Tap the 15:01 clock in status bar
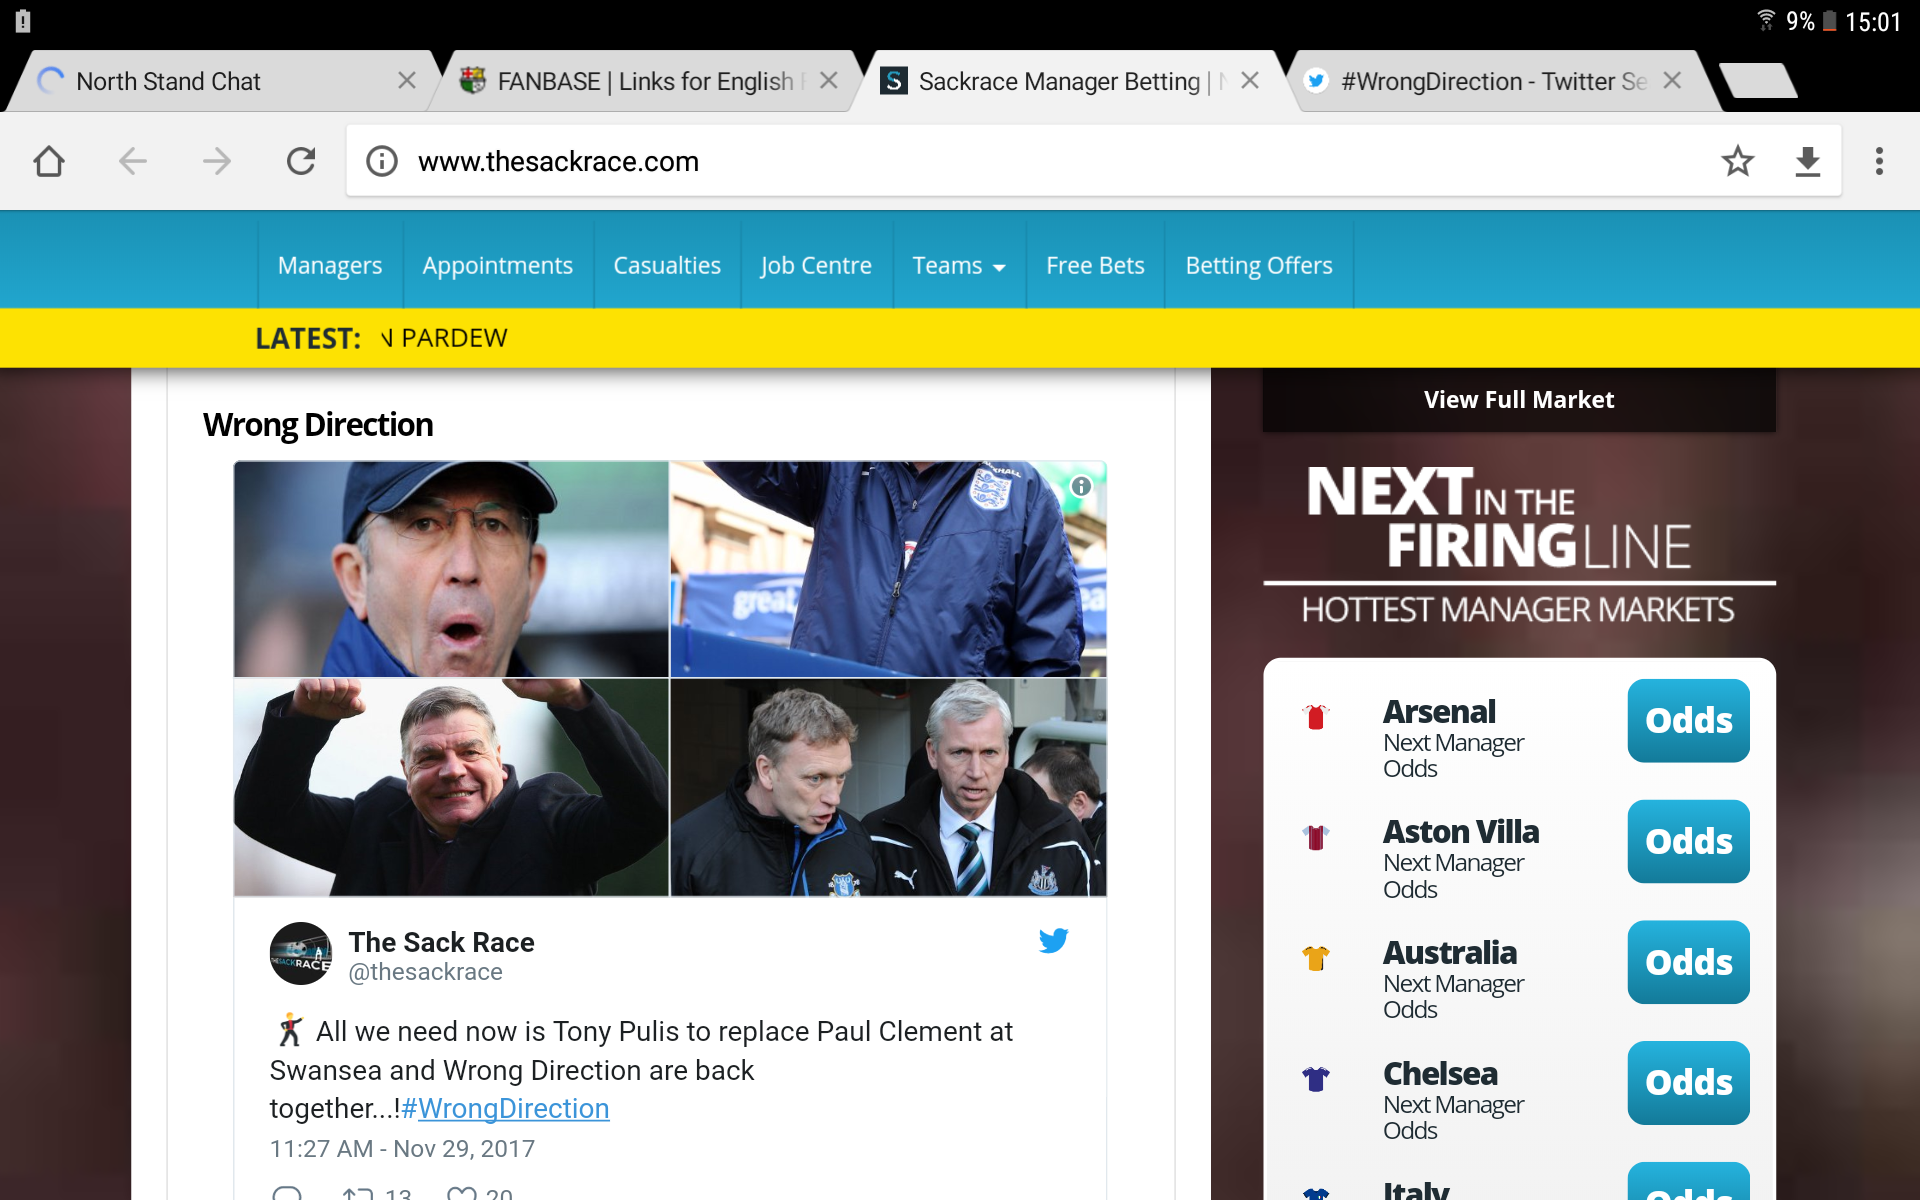This screenshot has width=1920, height=1200. pos(1873,21)
